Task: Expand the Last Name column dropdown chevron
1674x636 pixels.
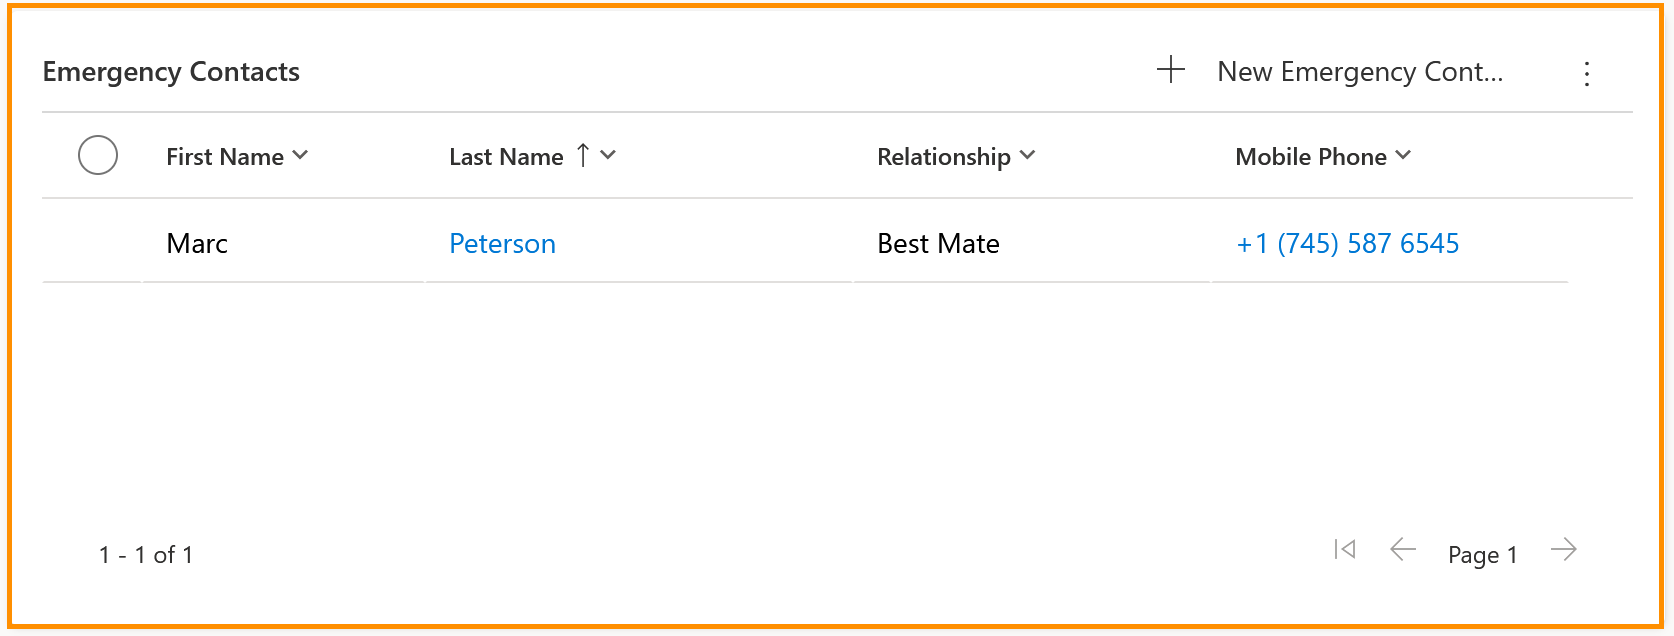Action: tap(608, 155)
